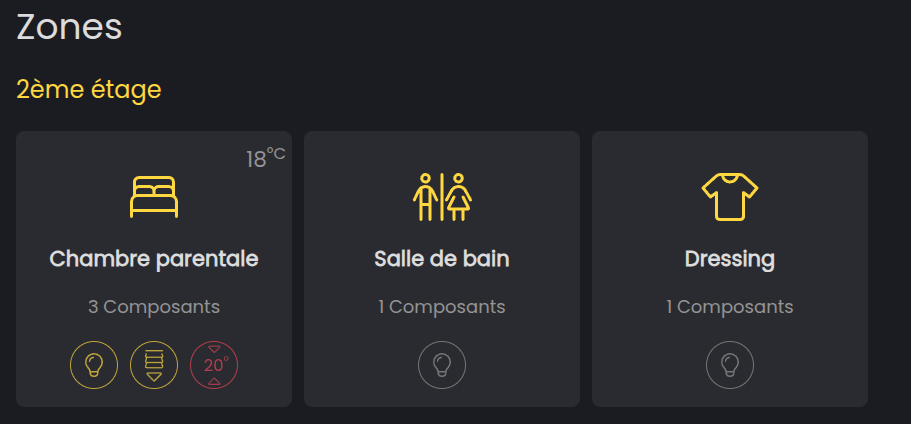Image resolution: width=911 pixels, height=424 pixels.
Task: Open the blinds control in Chambre parentale
Action: [x=154, y=365]
